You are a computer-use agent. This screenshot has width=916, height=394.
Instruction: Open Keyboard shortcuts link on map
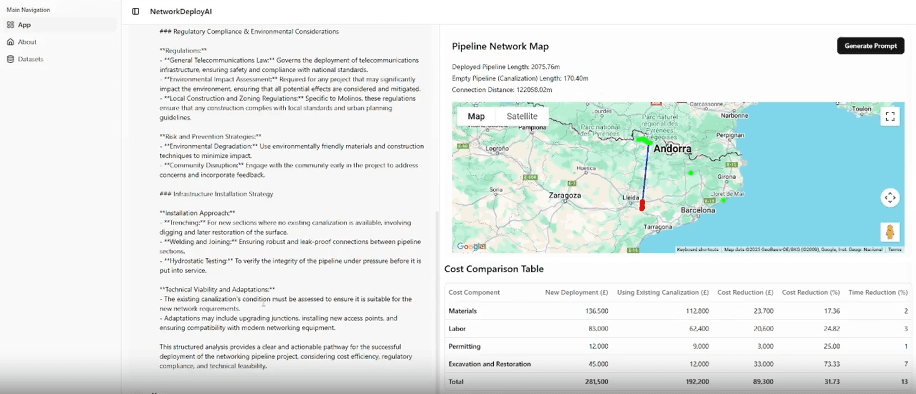(x=698, y=250)
